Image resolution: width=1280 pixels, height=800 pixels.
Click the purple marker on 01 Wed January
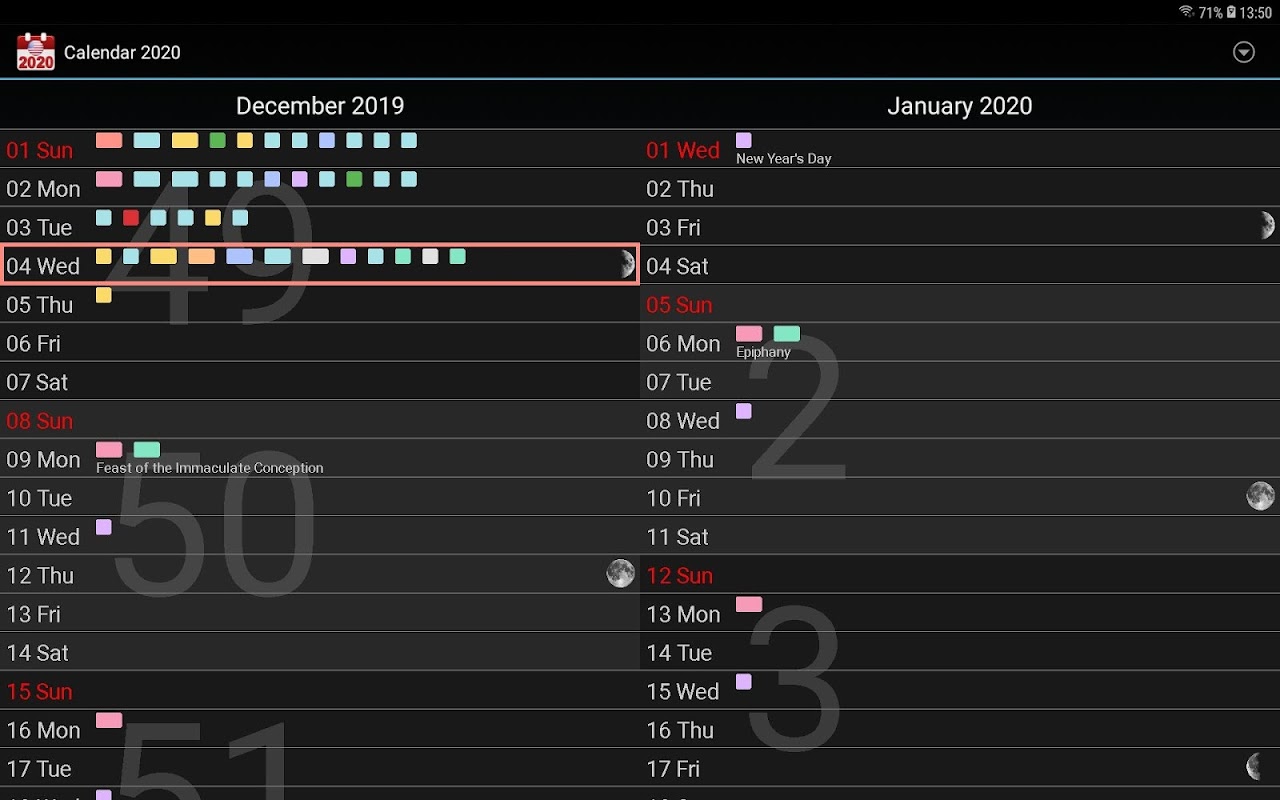[744, 140]
